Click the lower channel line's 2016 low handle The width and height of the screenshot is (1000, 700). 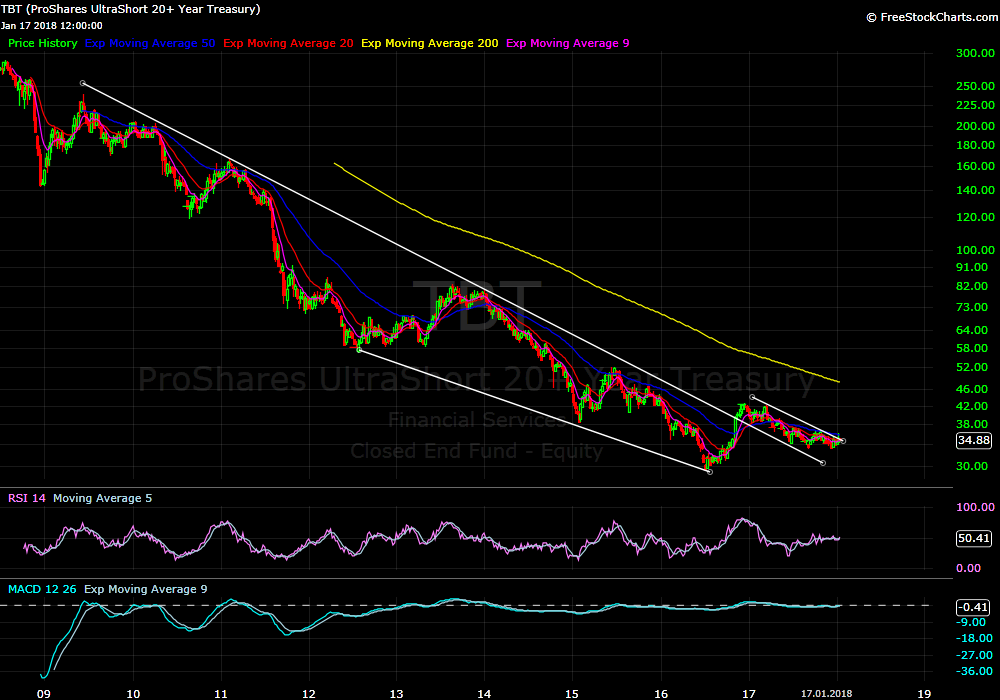(710, 472)
